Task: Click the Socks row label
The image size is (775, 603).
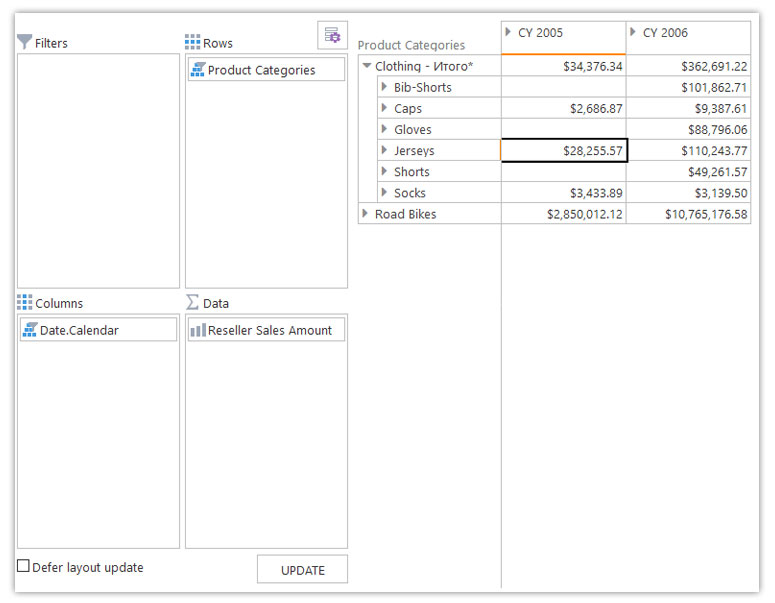Action: [410, 193]
